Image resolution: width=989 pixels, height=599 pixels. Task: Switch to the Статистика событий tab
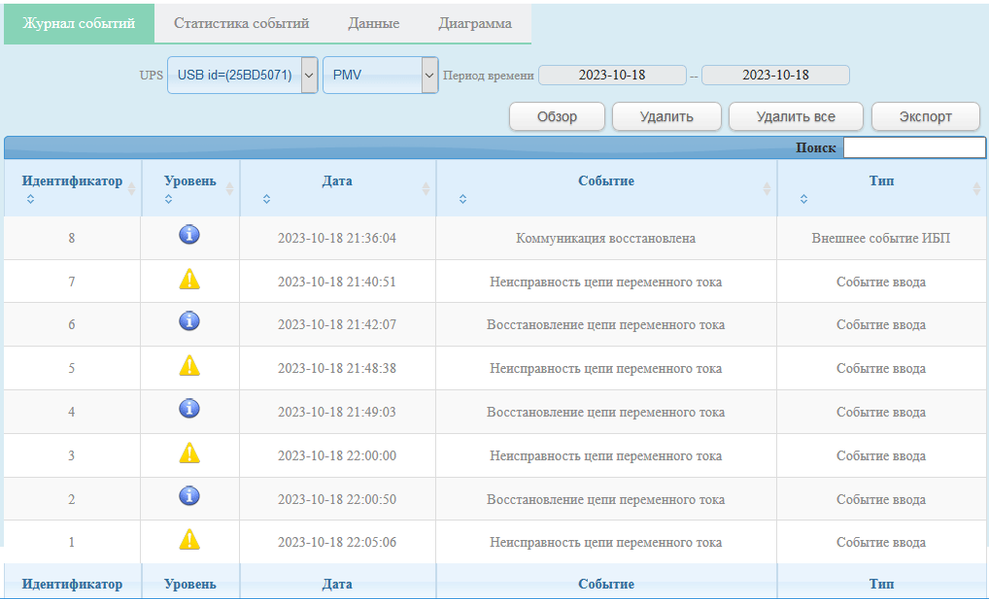coord(242,23)
